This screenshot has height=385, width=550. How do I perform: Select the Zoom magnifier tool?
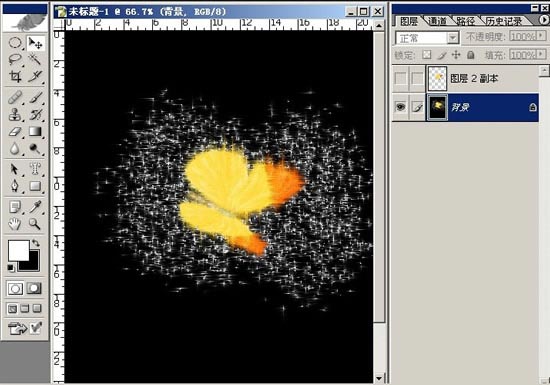pyautogui.click(x=35, y=223)
